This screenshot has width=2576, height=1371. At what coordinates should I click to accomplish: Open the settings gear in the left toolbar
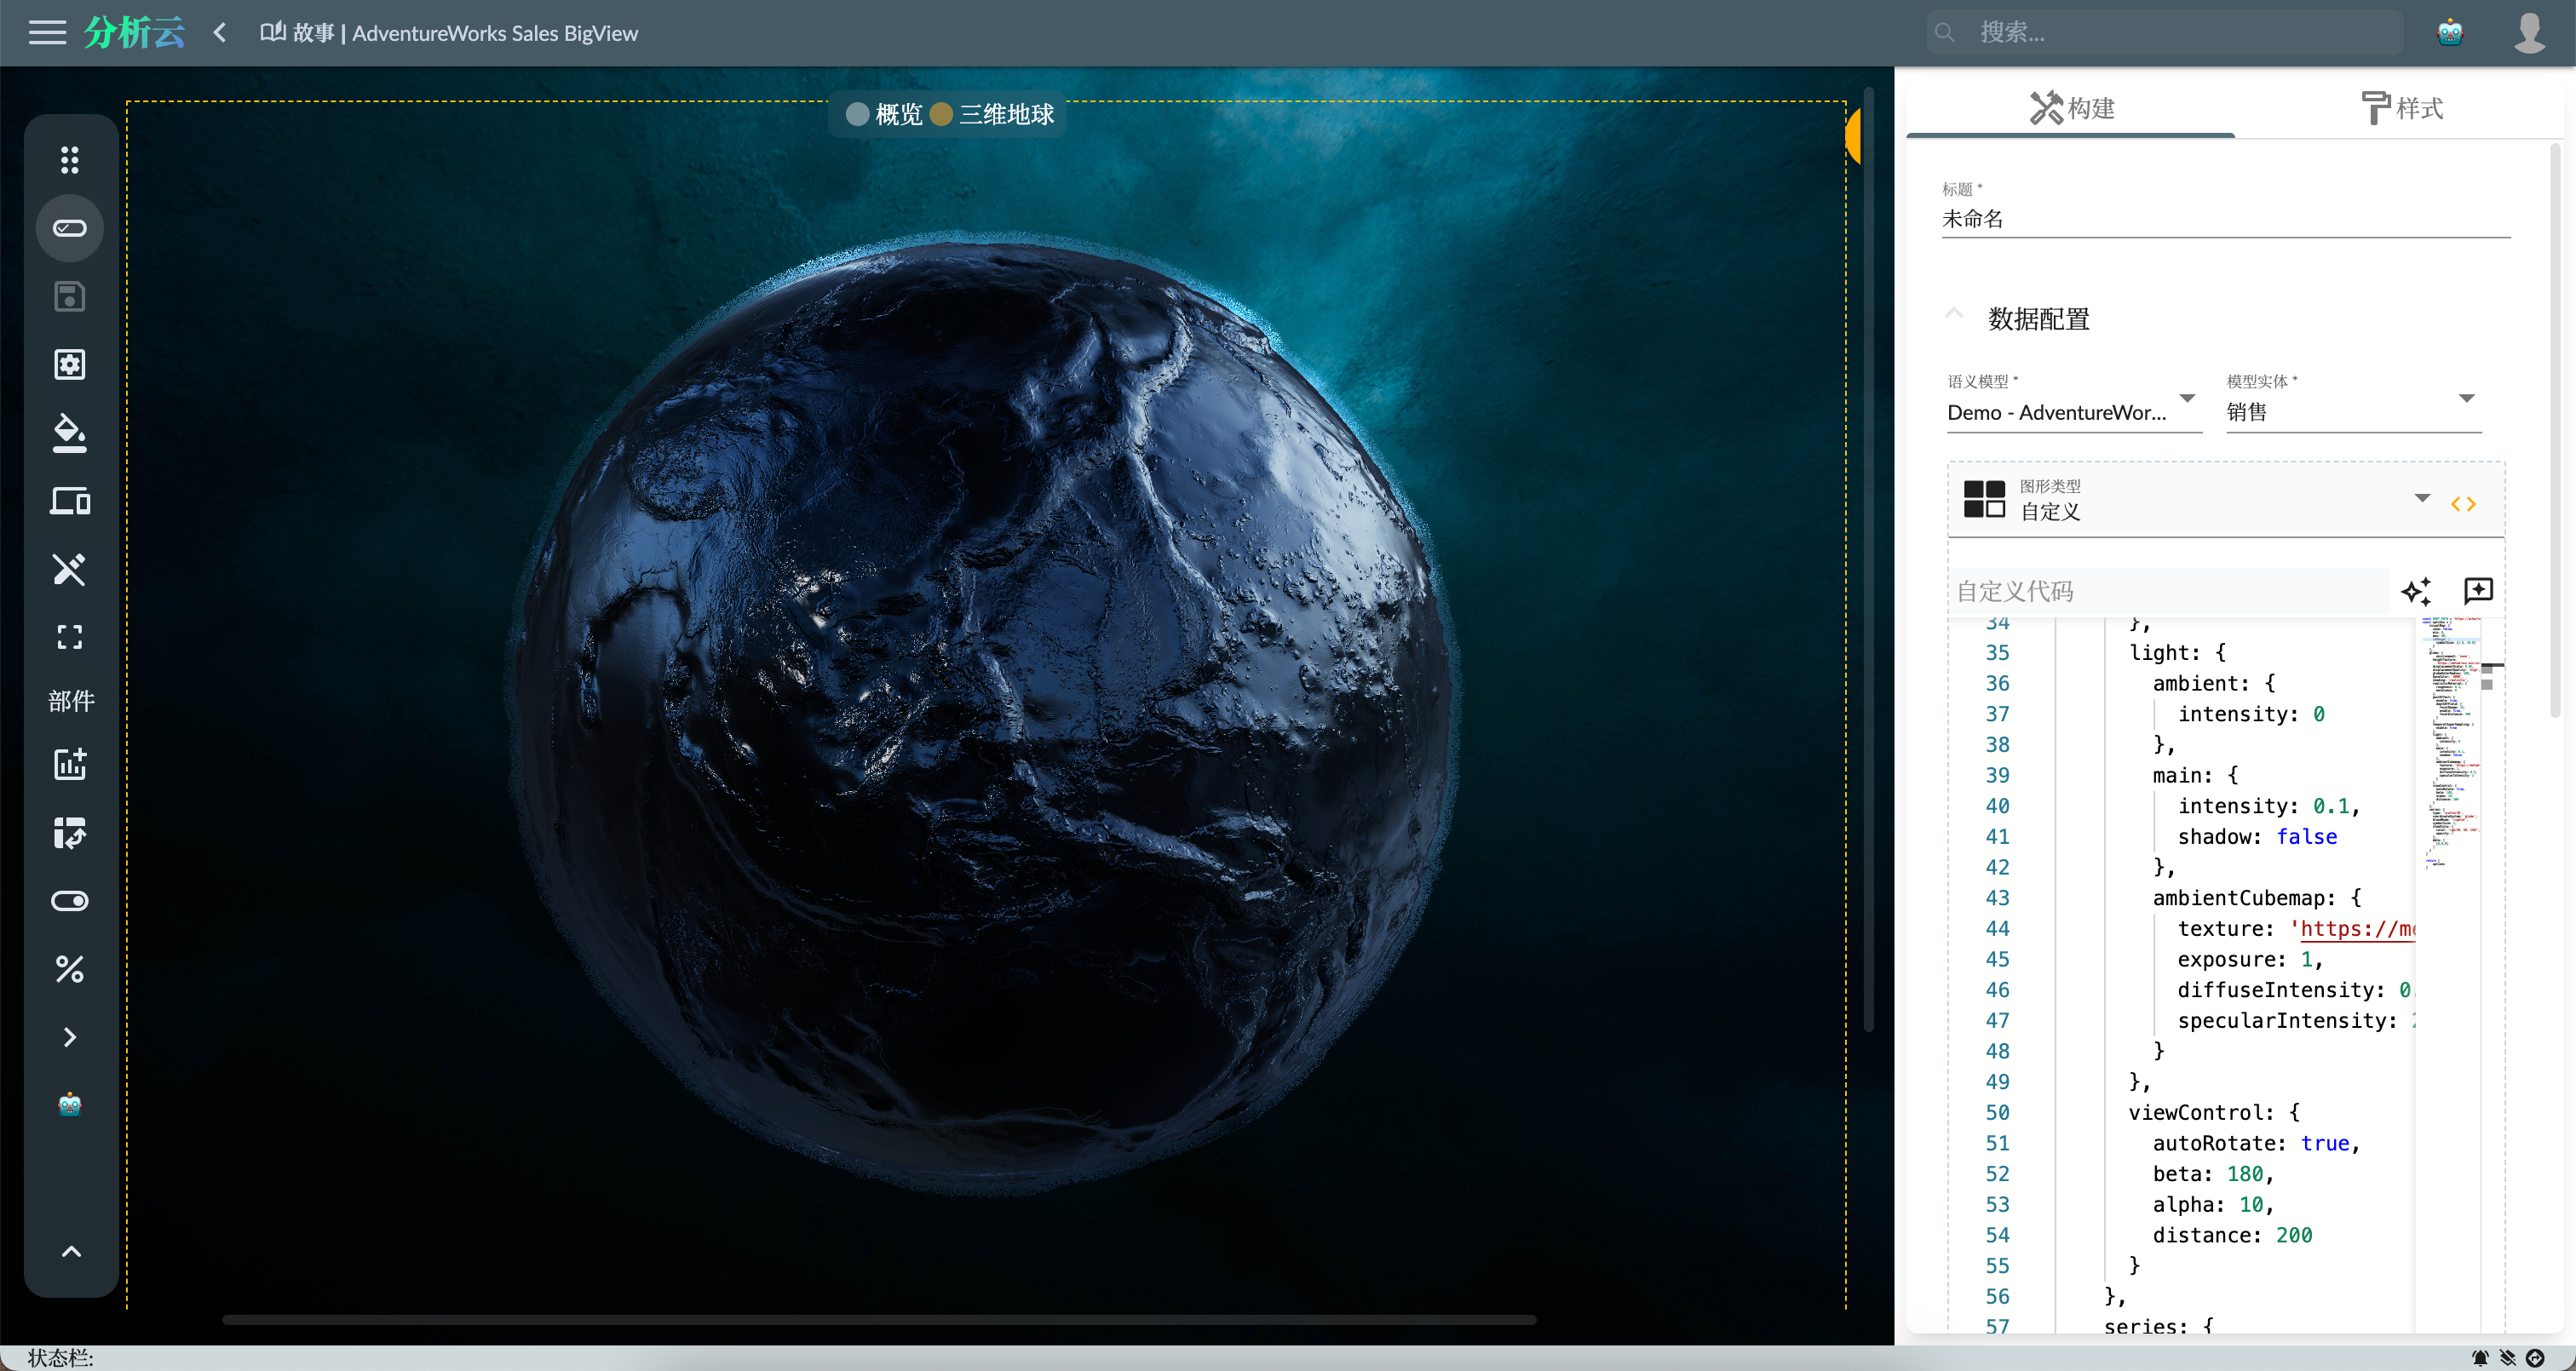click(69, 364)
